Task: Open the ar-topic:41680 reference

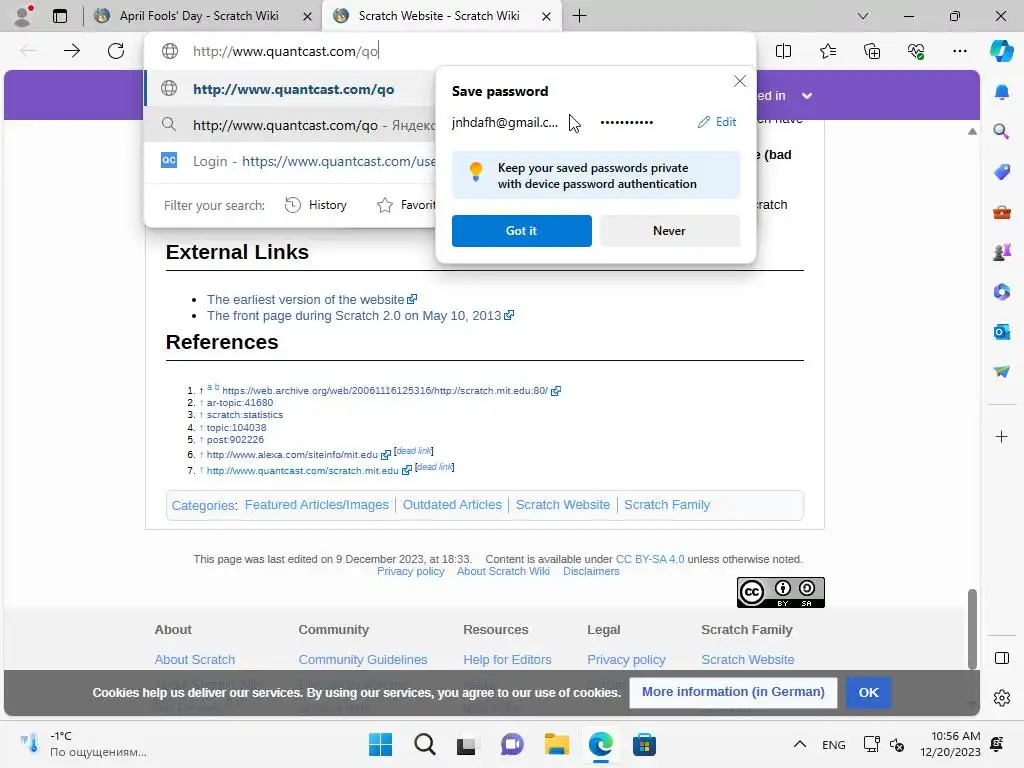Action: point(240,402)
